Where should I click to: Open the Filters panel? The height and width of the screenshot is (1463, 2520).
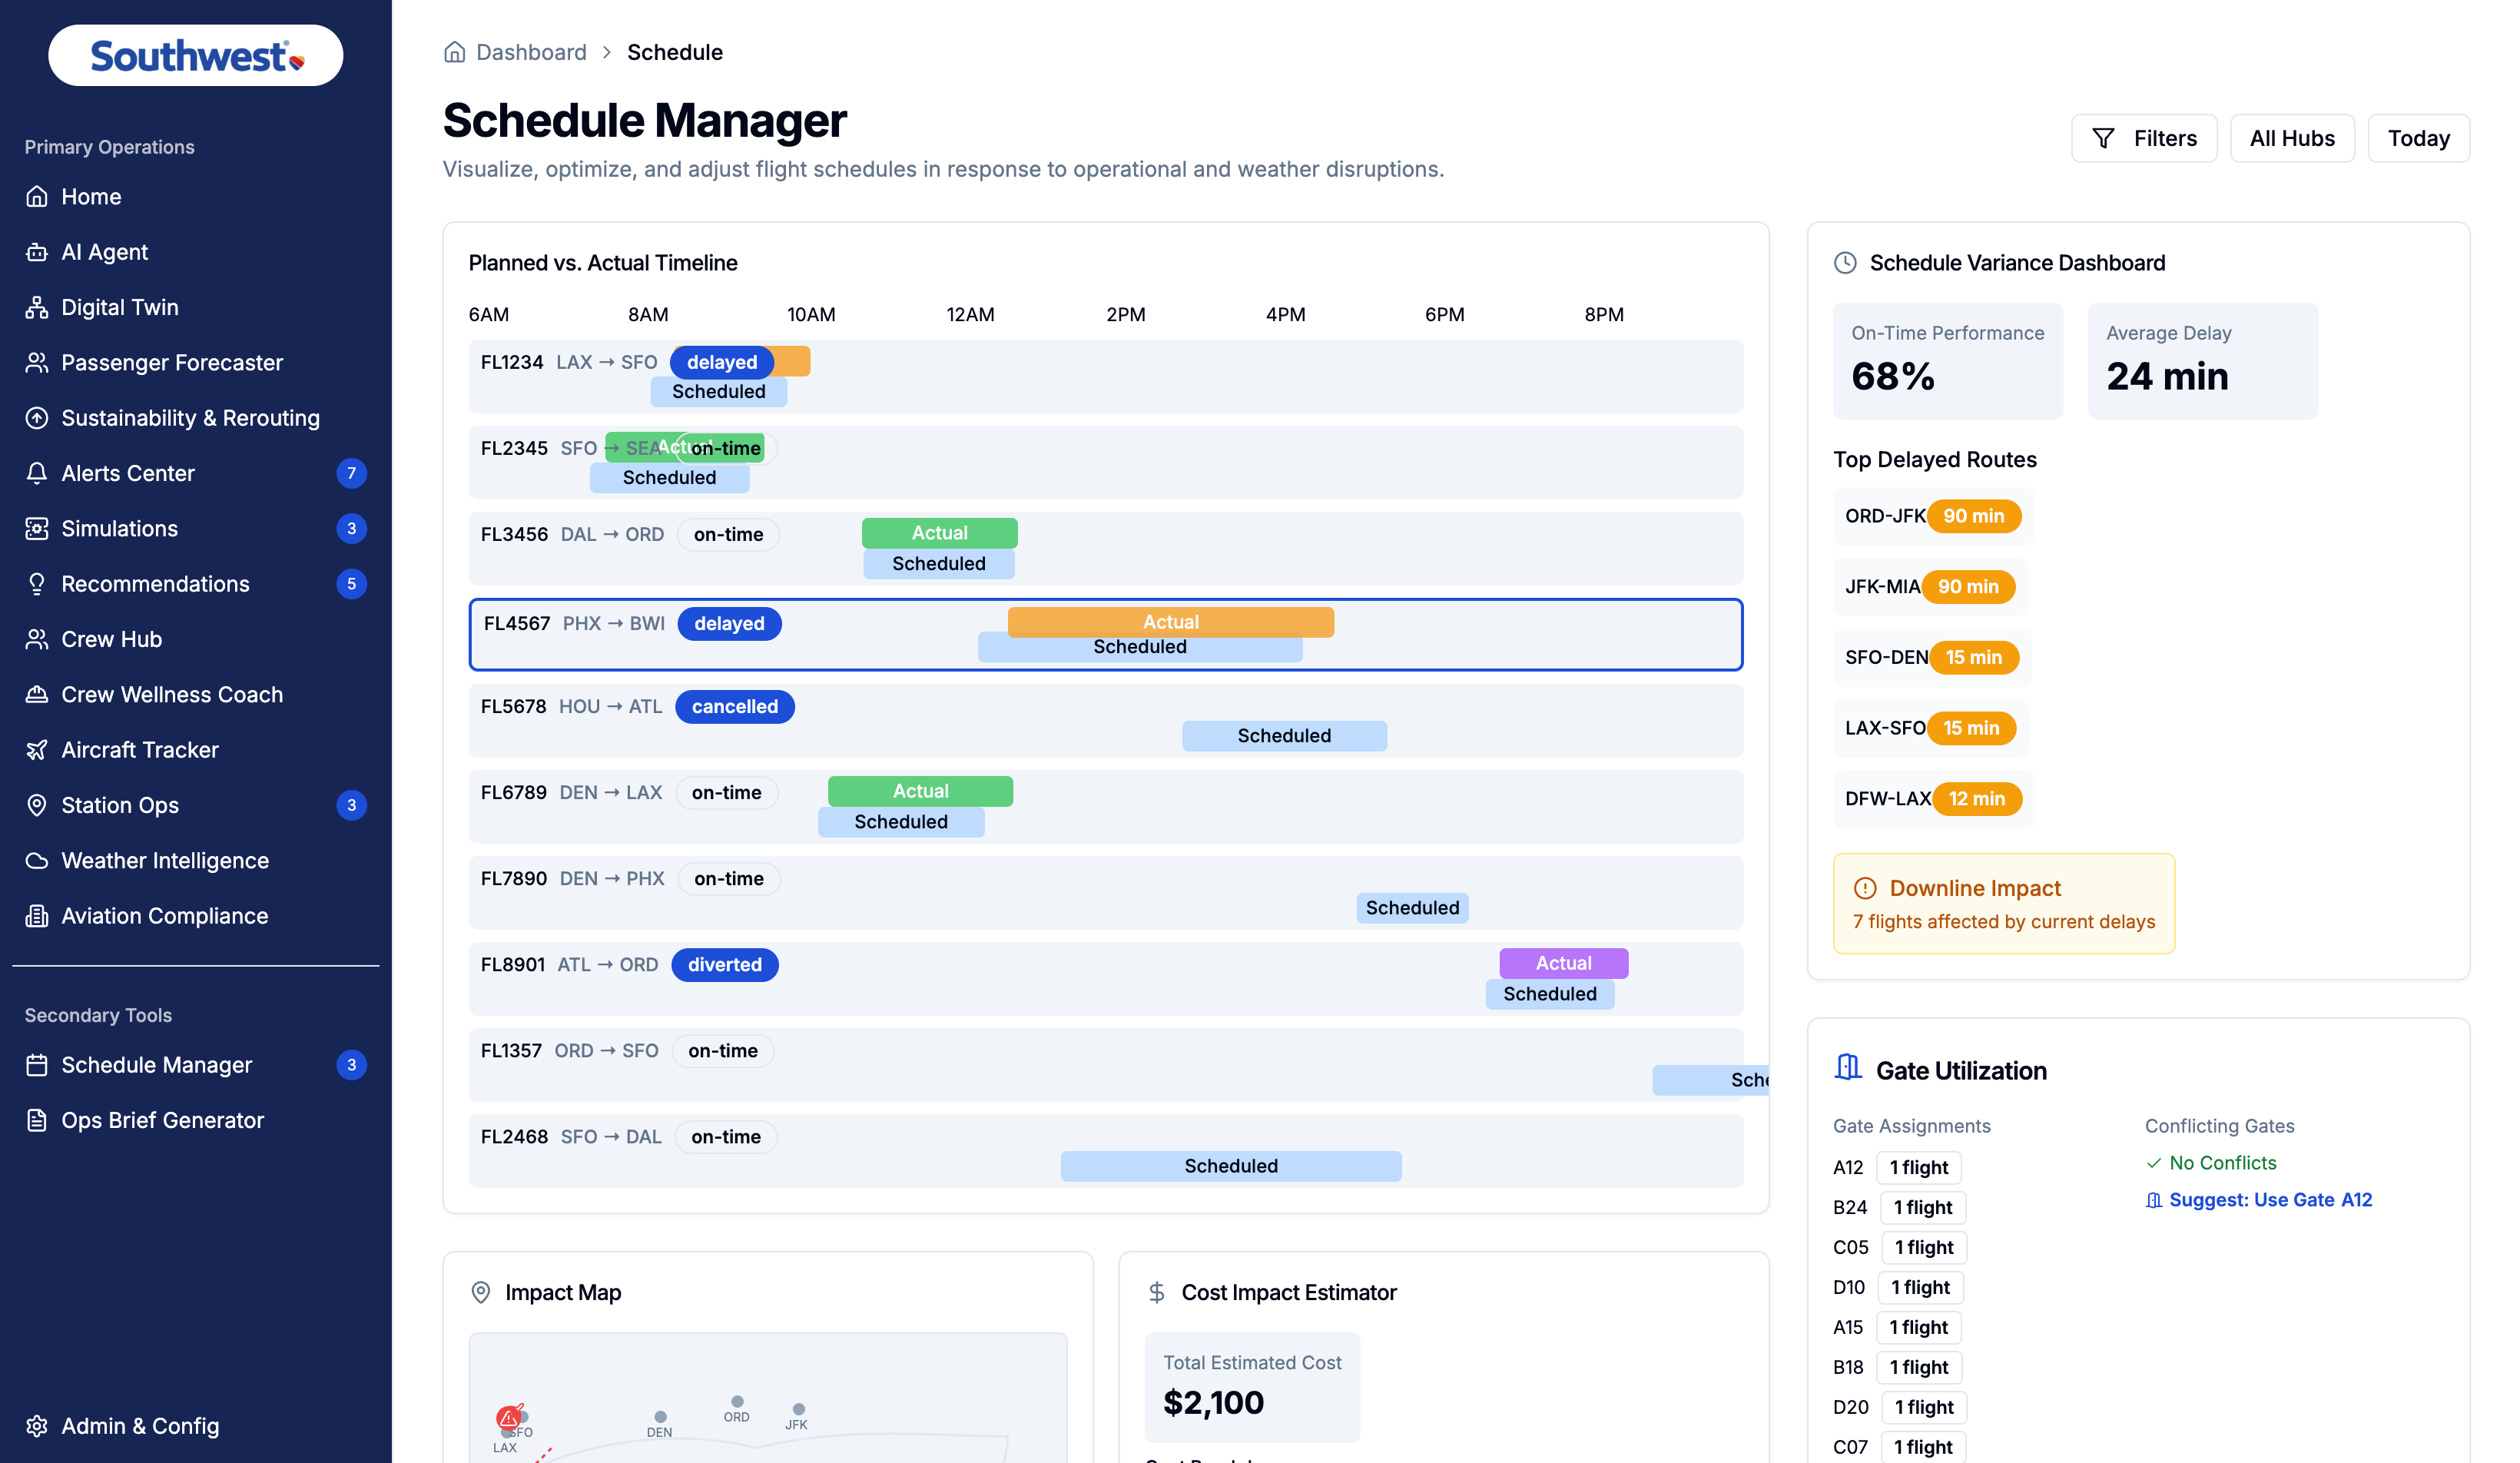coord(2144,138)
